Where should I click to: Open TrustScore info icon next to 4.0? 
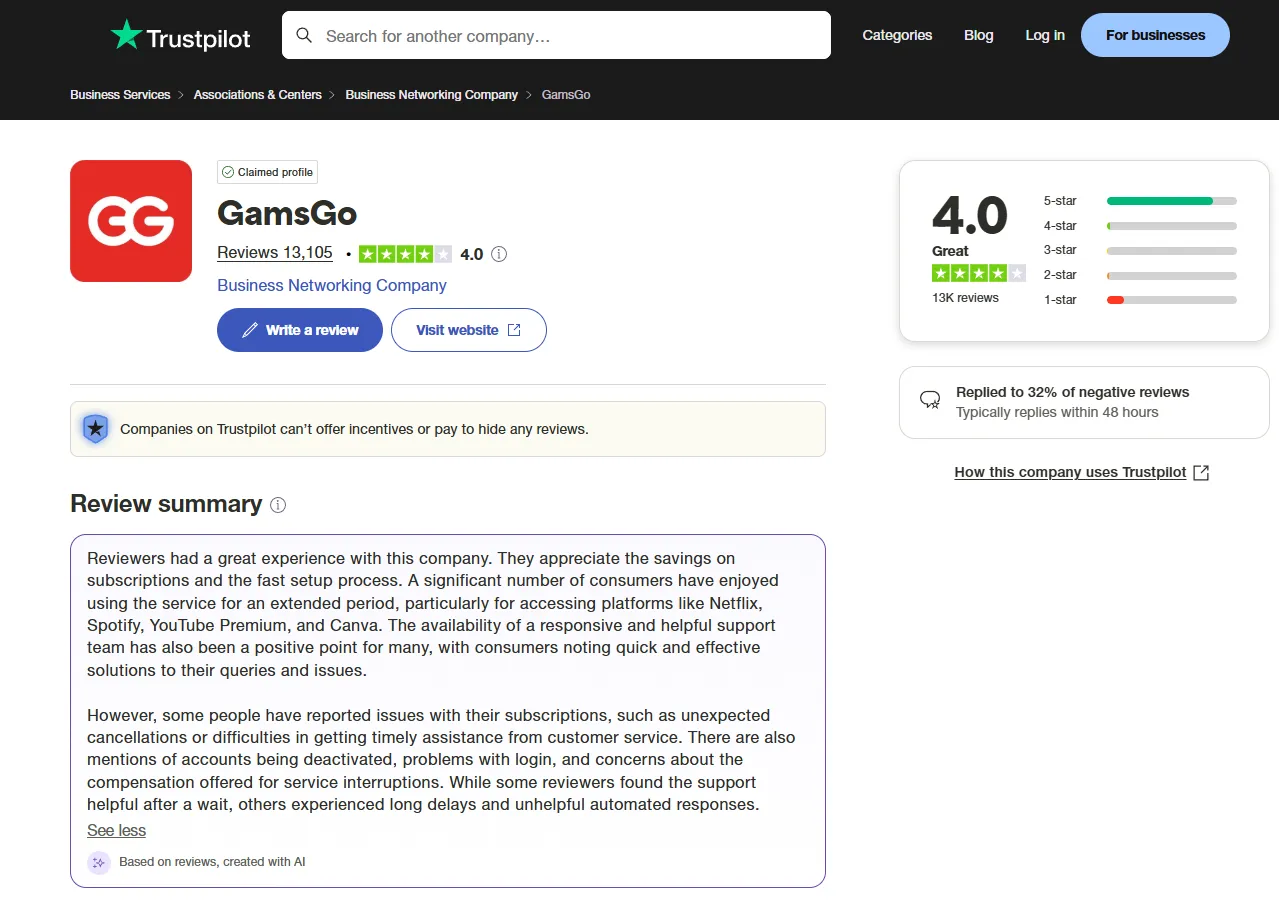pyautogui.click(x=499, y=254)
